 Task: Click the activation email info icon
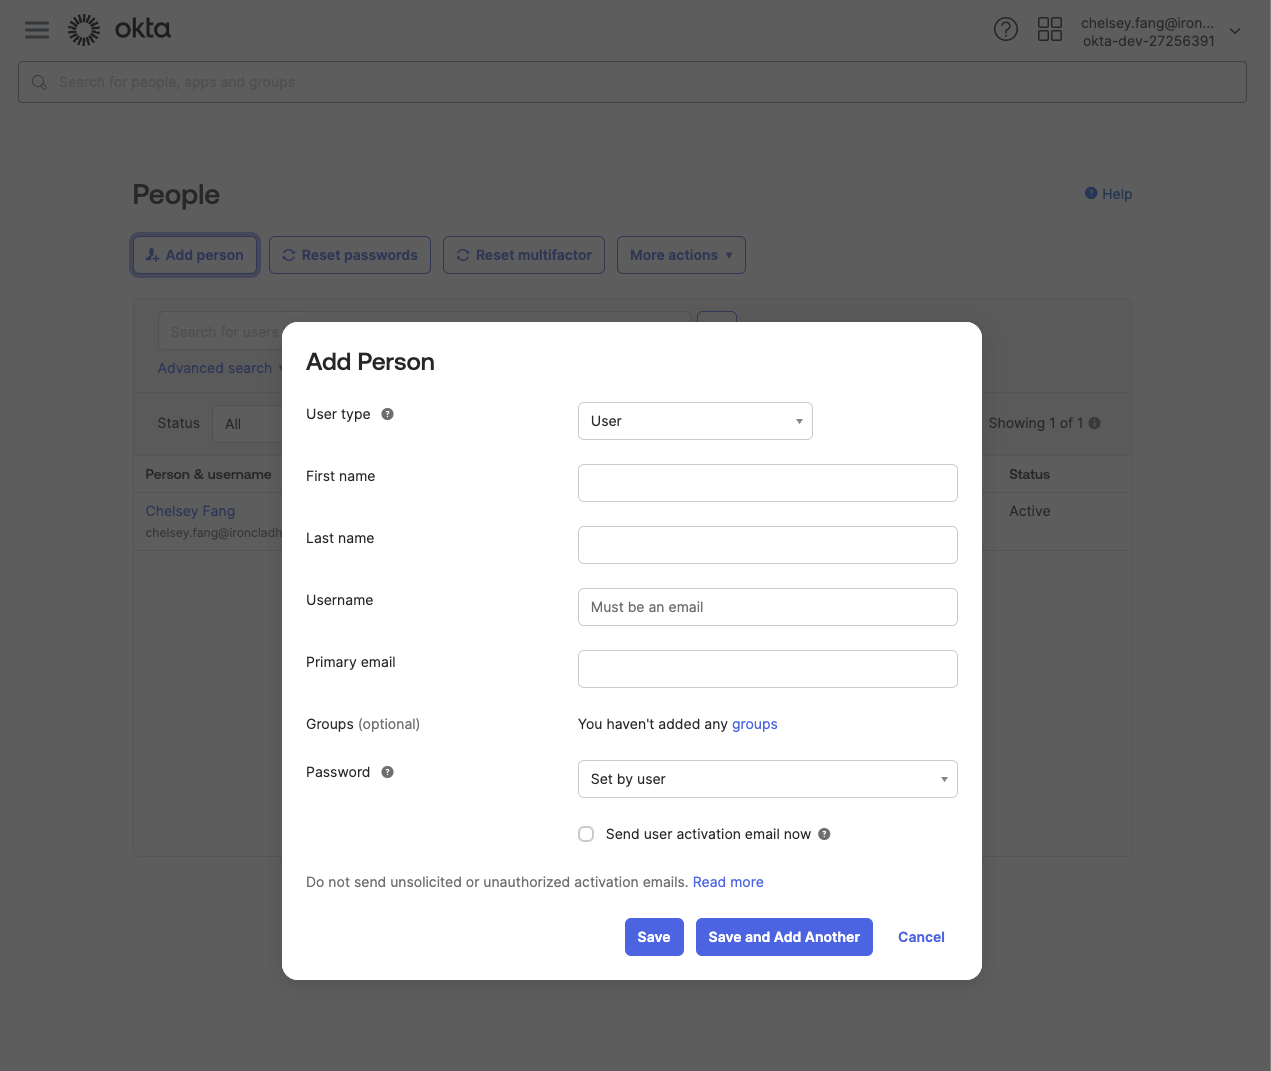click(825, 834)
